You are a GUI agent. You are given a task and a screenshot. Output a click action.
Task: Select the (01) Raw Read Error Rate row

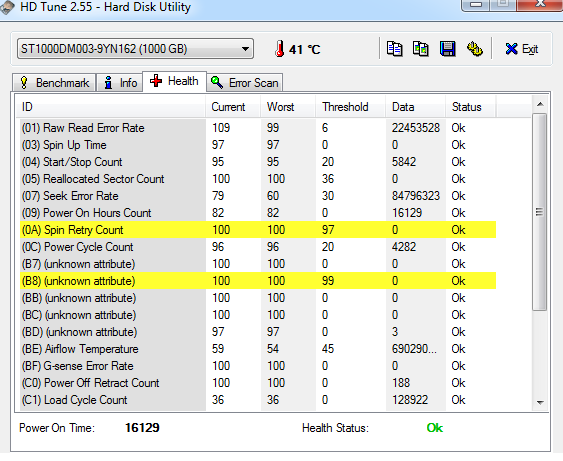click(x=258, y=128)
